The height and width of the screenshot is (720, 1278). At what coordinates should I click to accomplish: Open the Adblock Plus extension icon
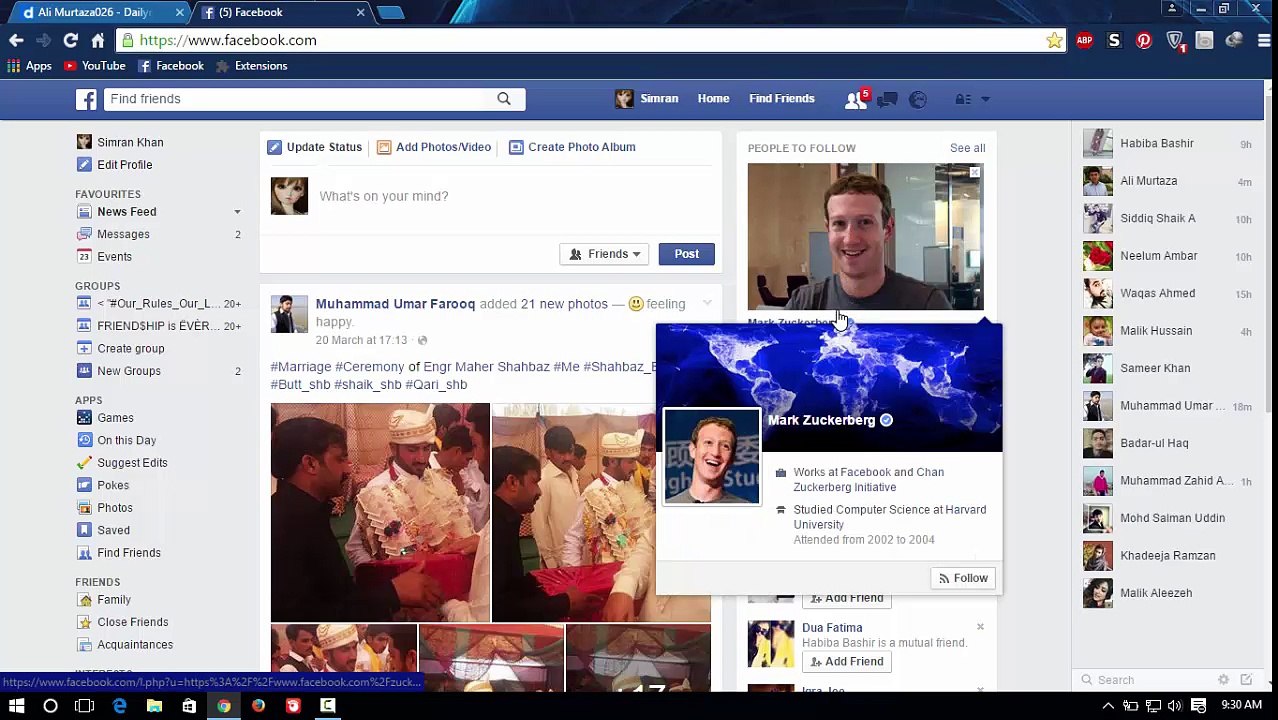click(1084, 40)
